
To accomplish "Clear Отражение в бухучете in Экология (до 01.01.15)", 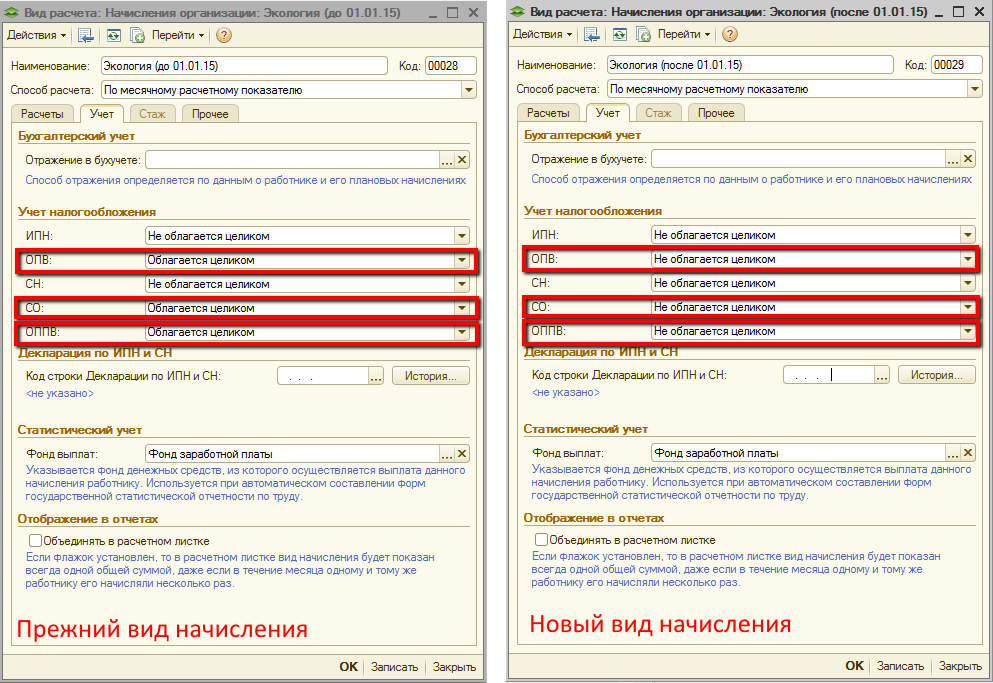I will 462,160.
